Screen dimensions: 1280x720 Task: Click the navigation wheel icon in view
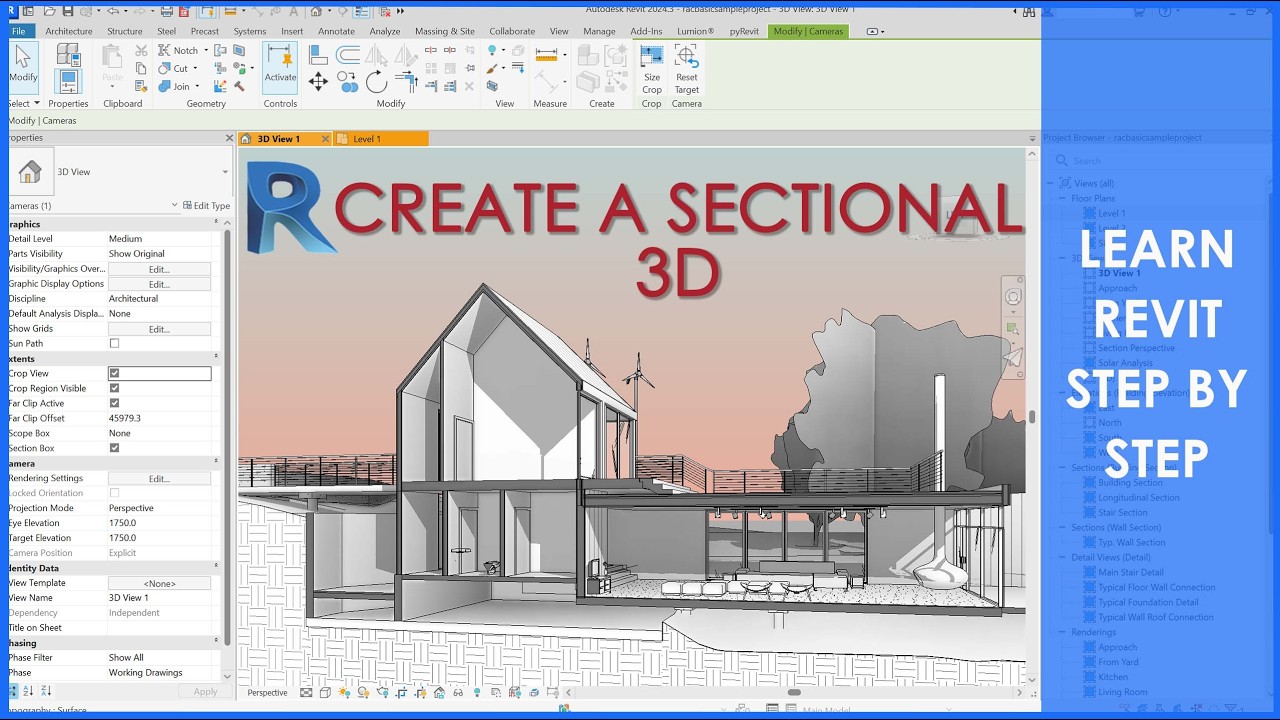(1013, 297)
